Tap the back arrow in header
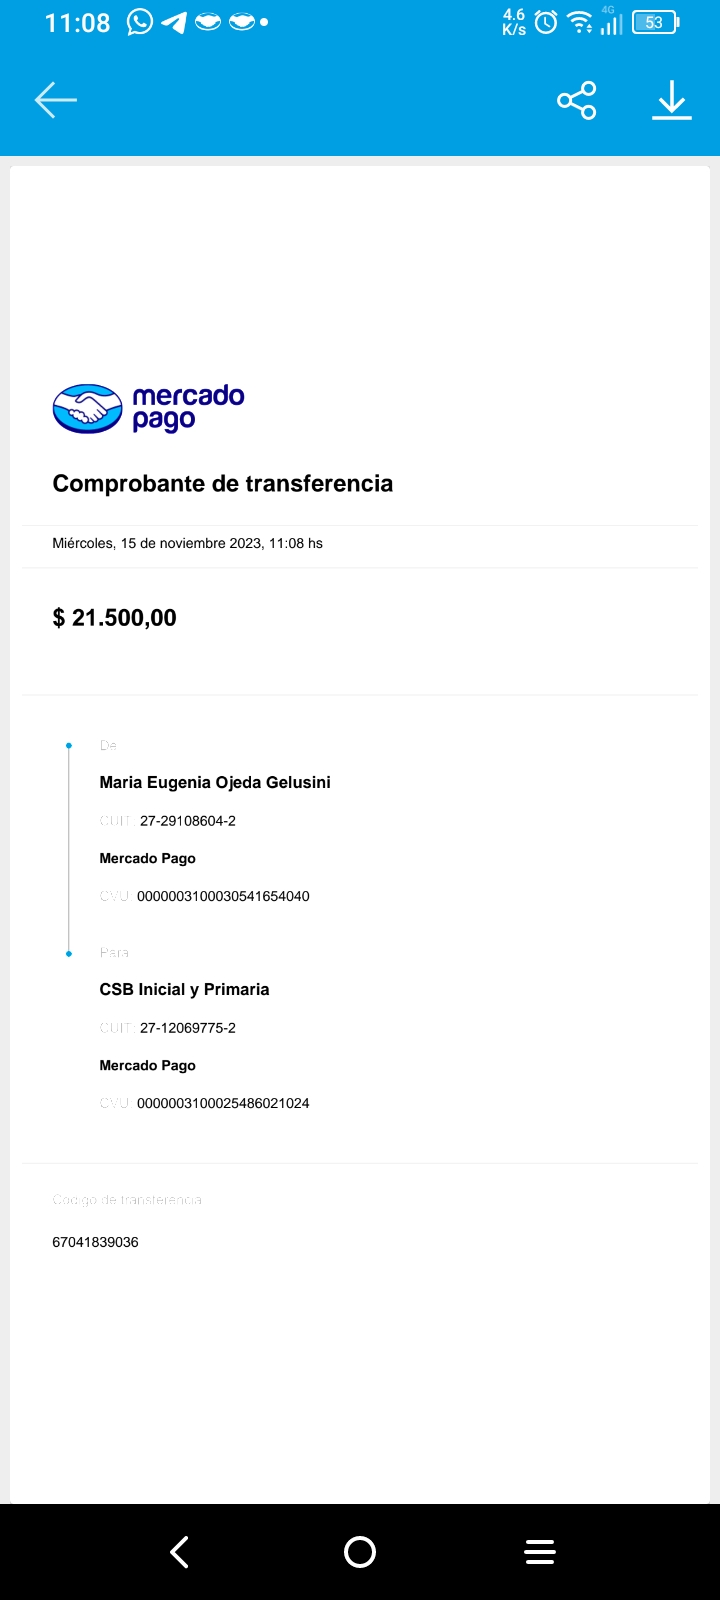Image resolution: width=720 pixels, height=1600 pixels. click(x=56, y=100)
